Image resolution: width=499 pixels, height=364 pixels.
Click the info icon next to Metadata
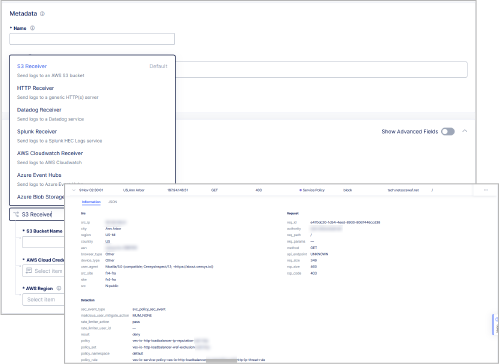42,14
